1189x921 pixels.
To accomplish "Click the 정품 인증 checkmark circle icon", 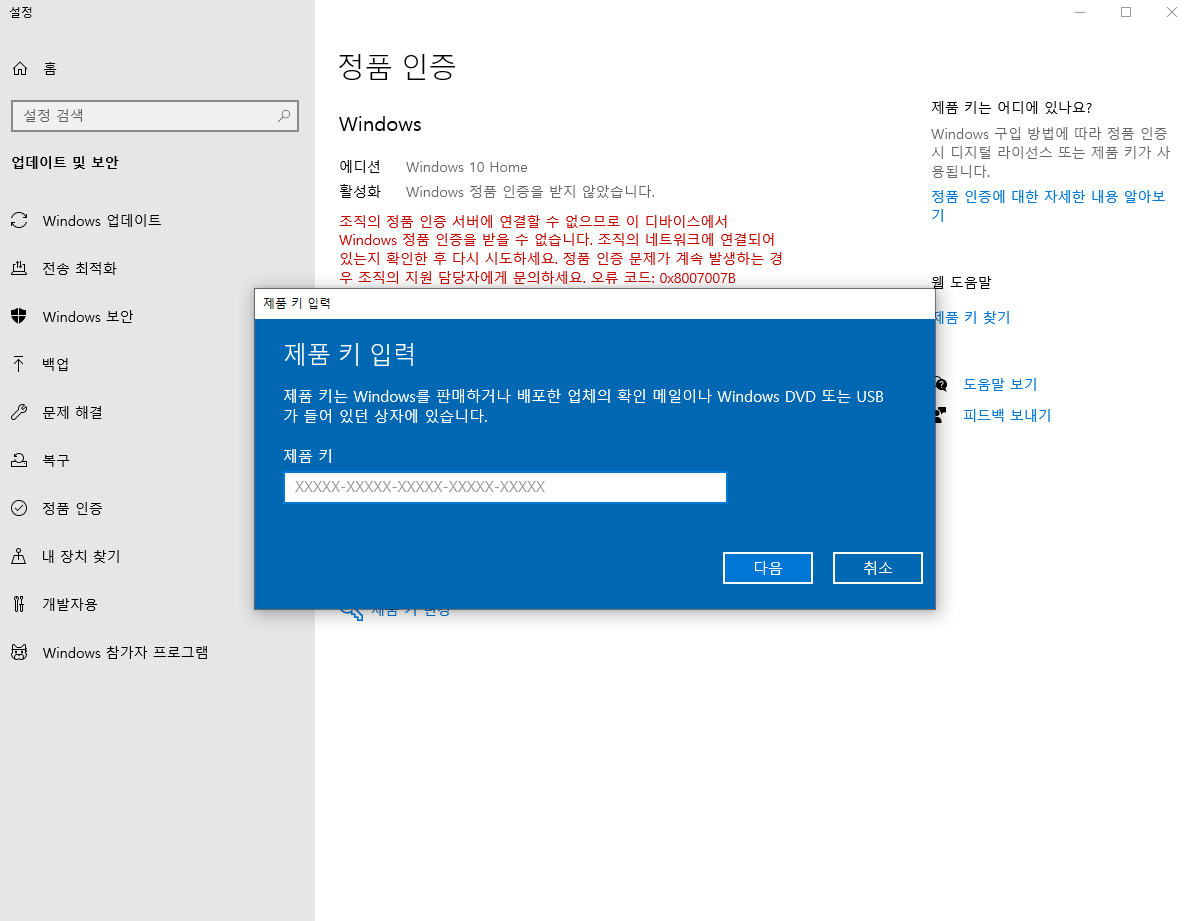I will point(19,508).
